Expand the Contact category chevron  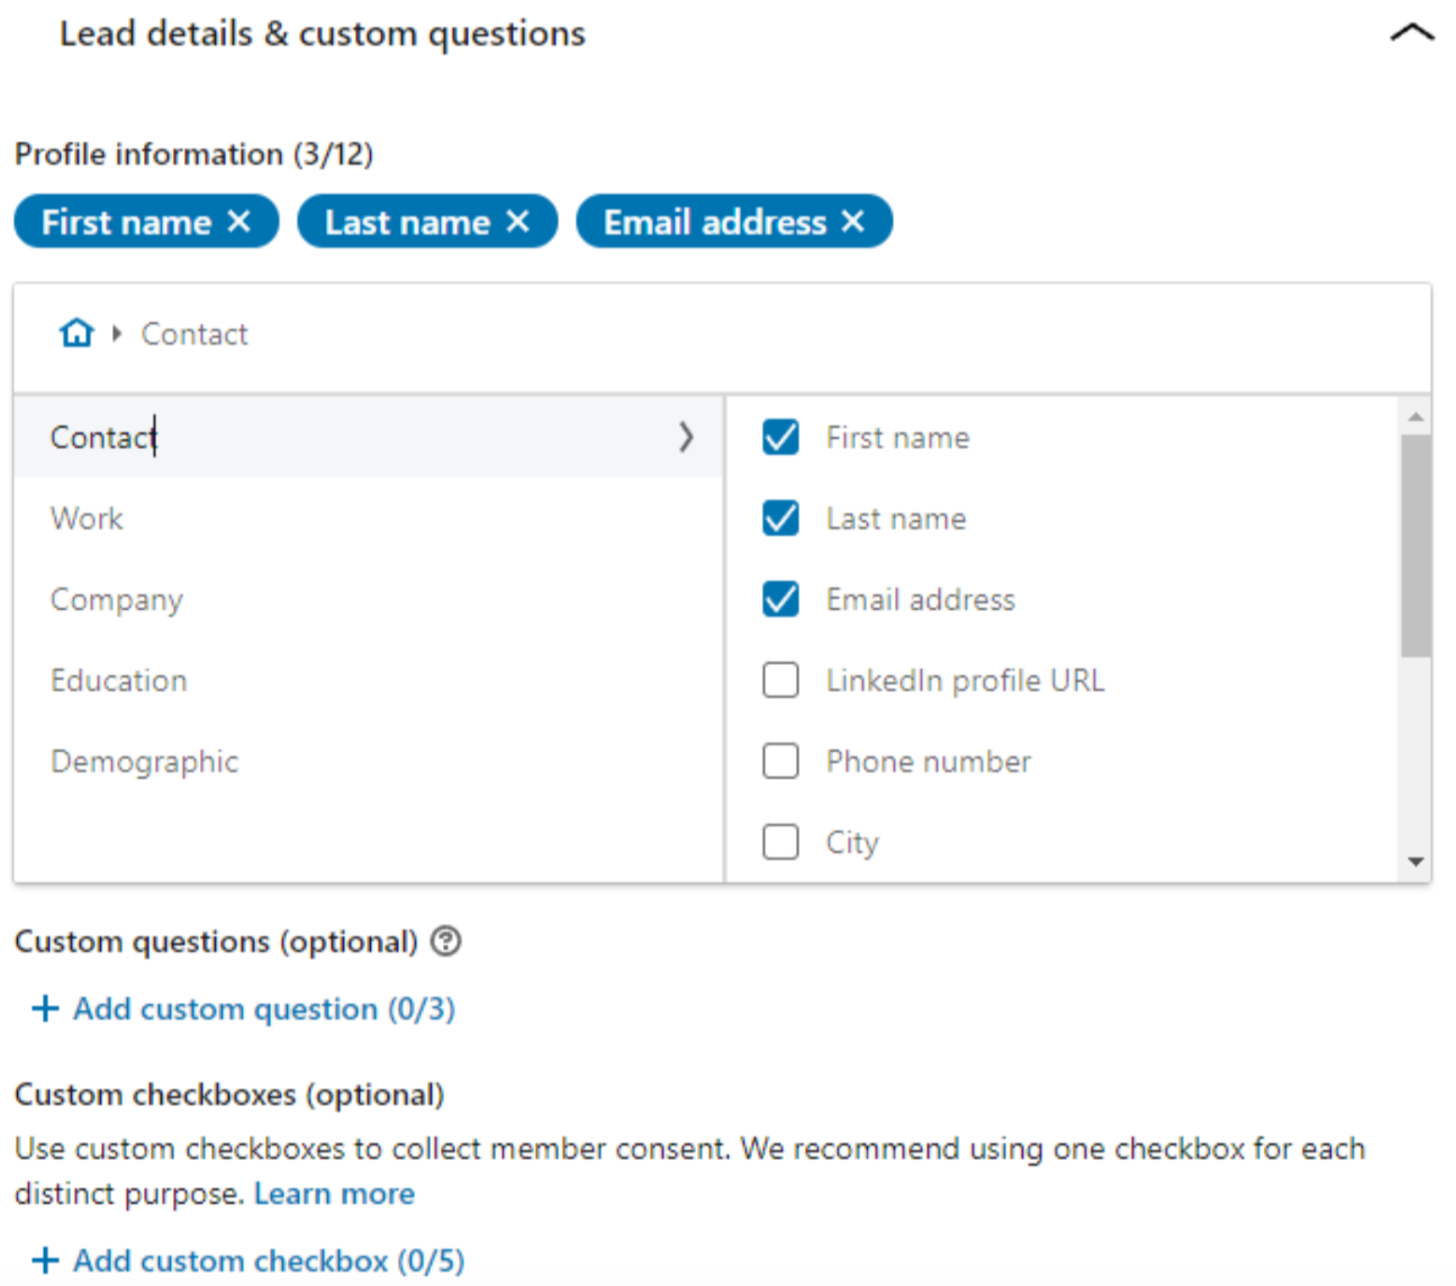coord(687,437)
